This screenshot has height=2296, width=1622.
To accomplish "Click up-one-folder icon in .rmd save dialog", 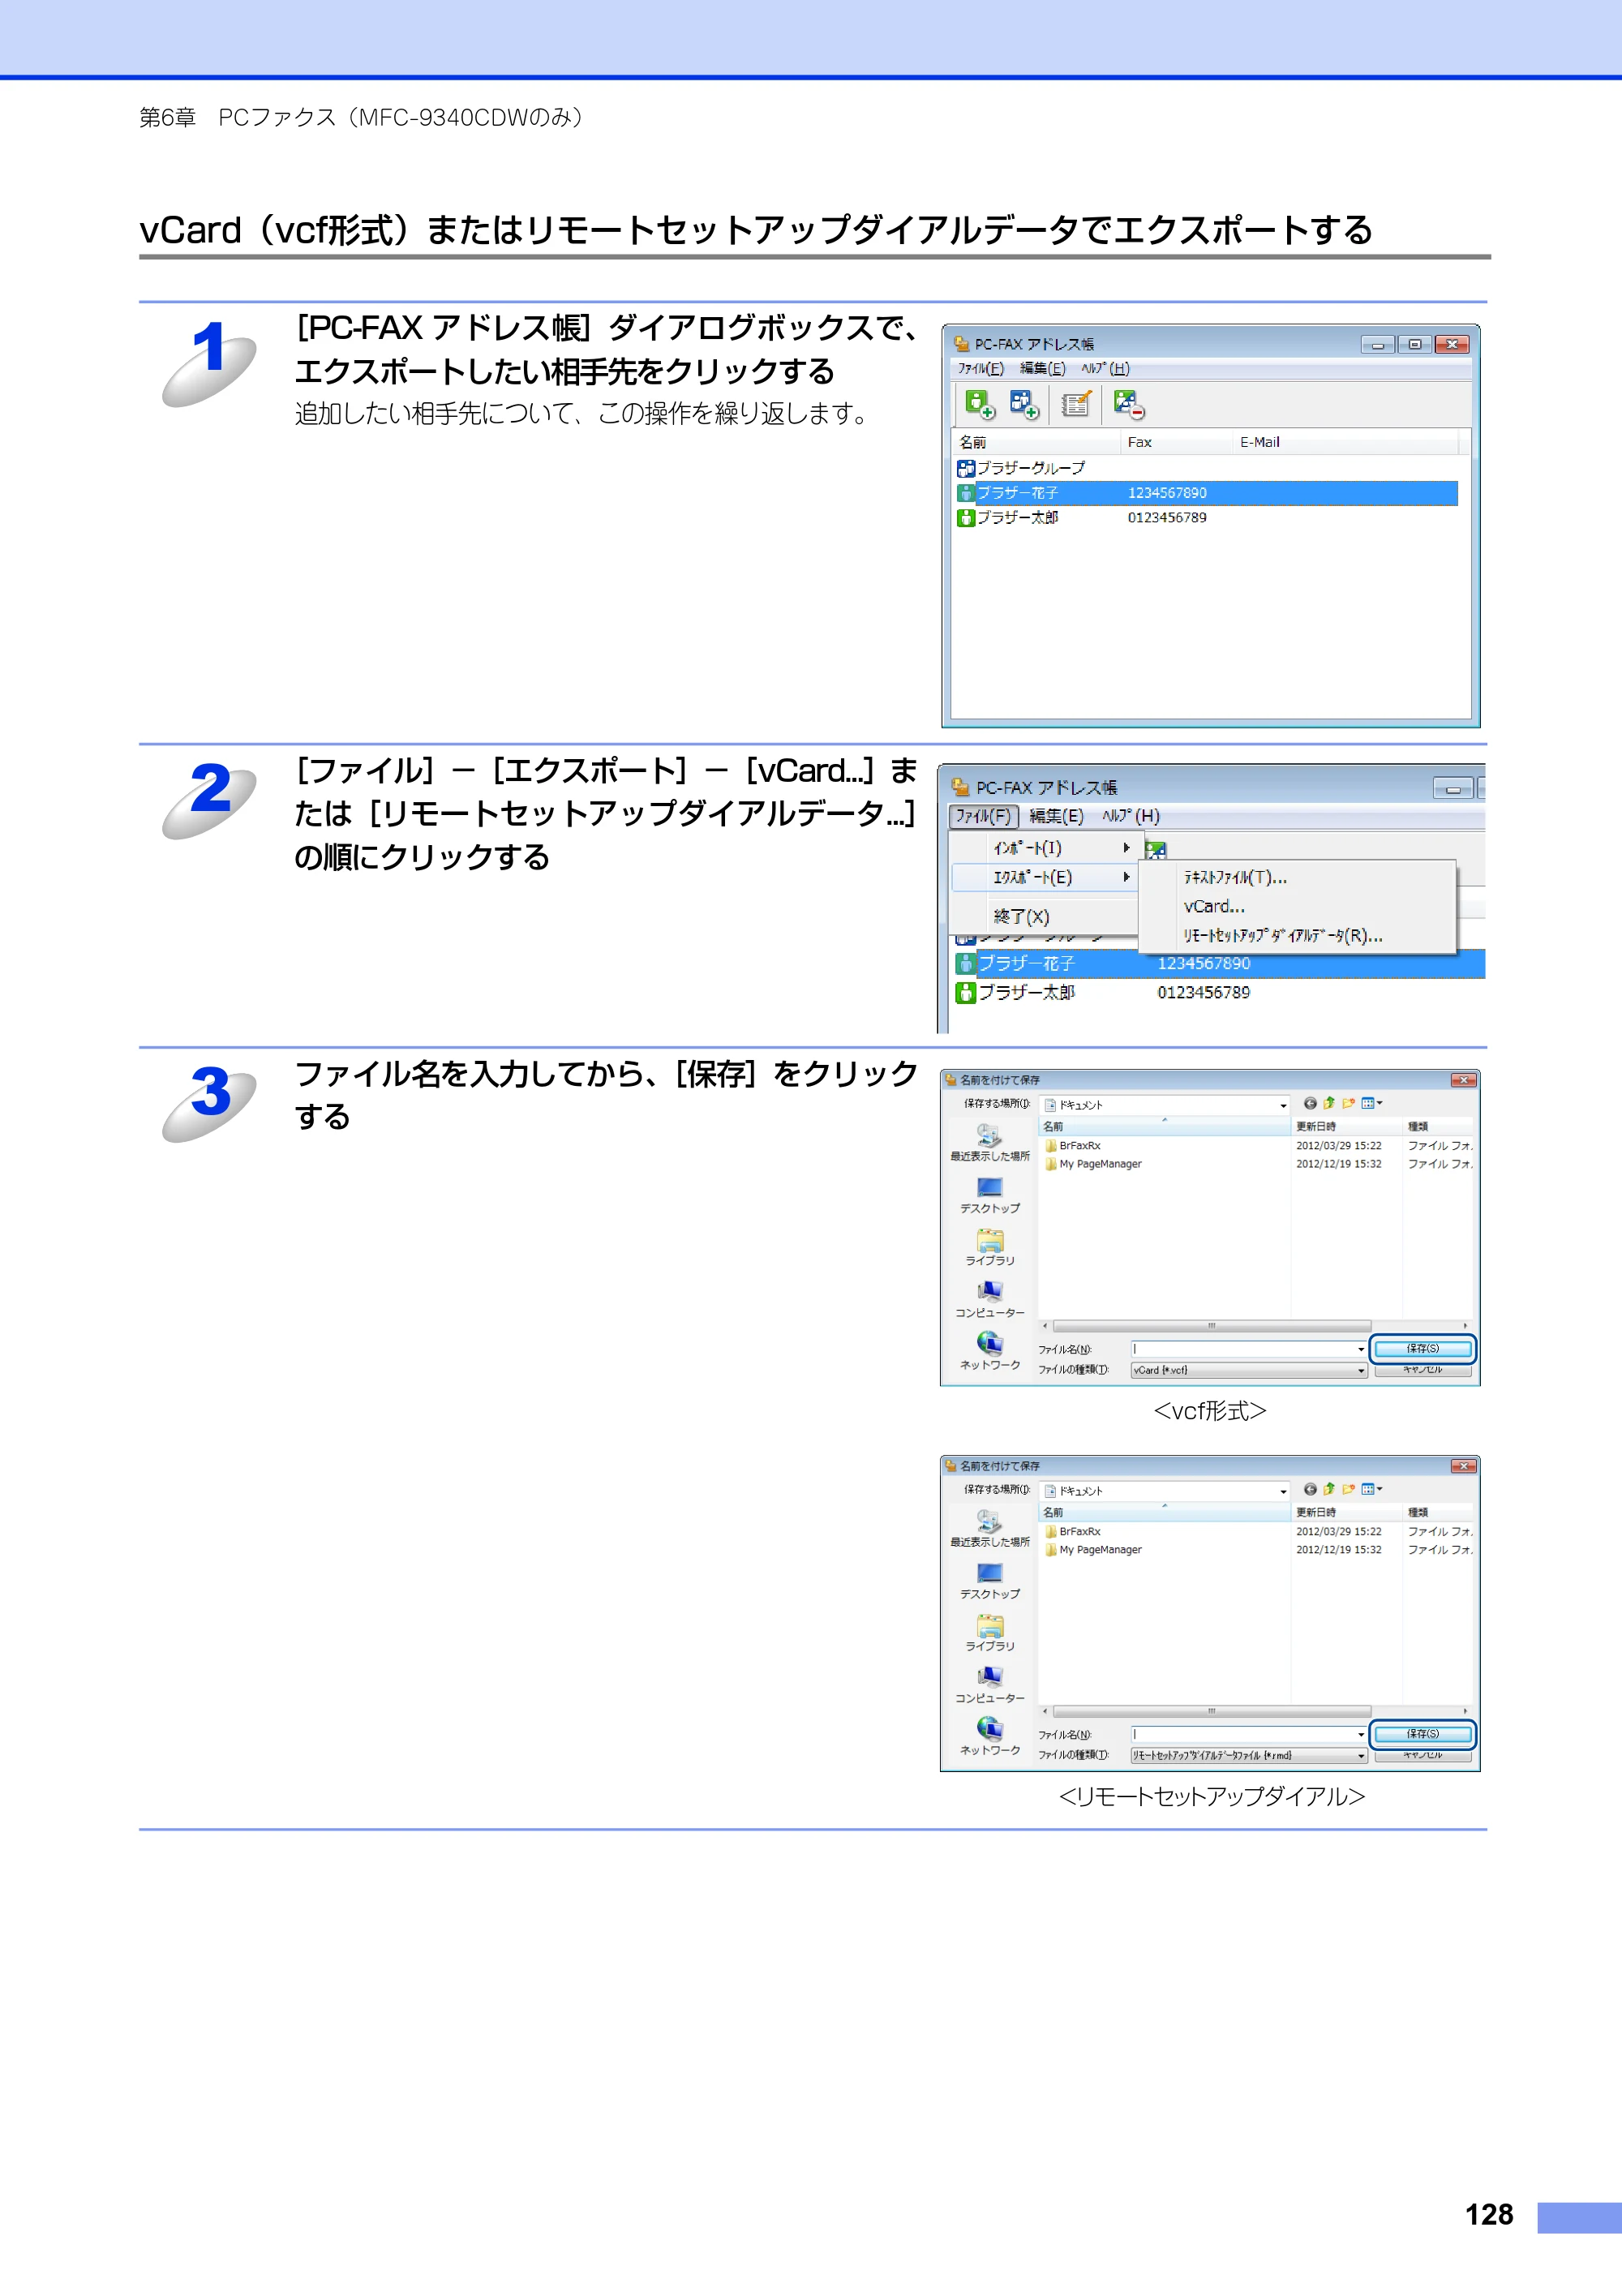I will (x=1329, y=1489).
